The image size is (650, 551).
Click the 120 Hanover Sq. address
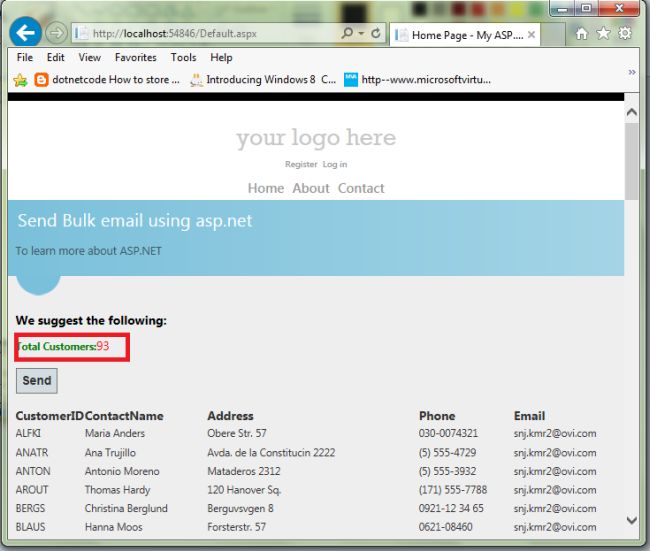pos(244,490)
